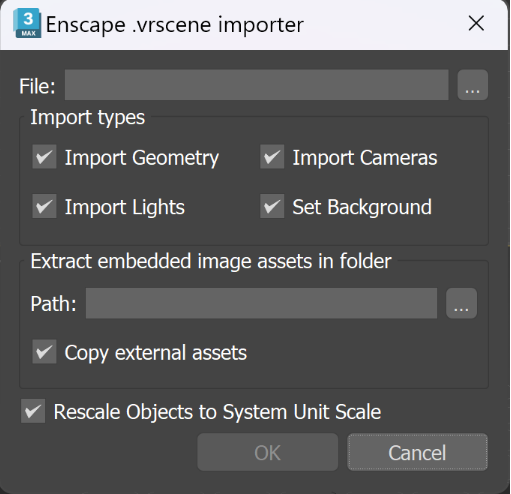This screenshot has height=494, width=511.
Task: Open file browser for the File field
Action: 472,85
